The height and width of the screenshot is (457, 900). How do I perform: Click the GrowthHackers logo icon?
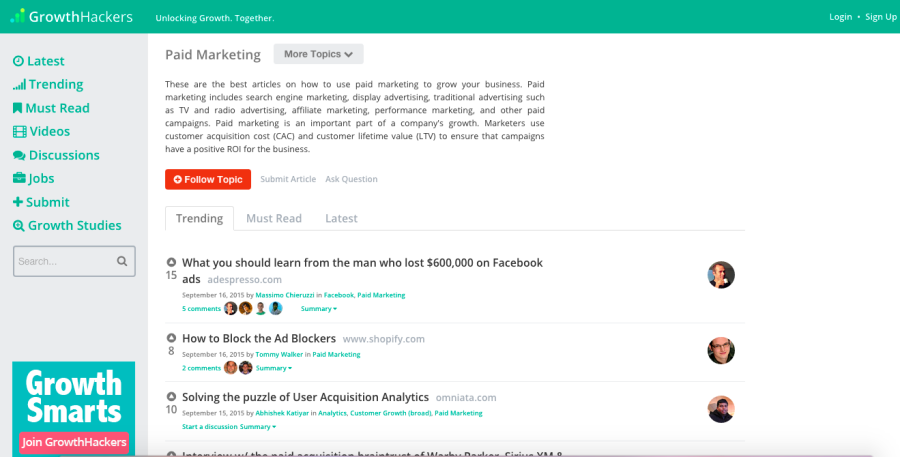18,16
